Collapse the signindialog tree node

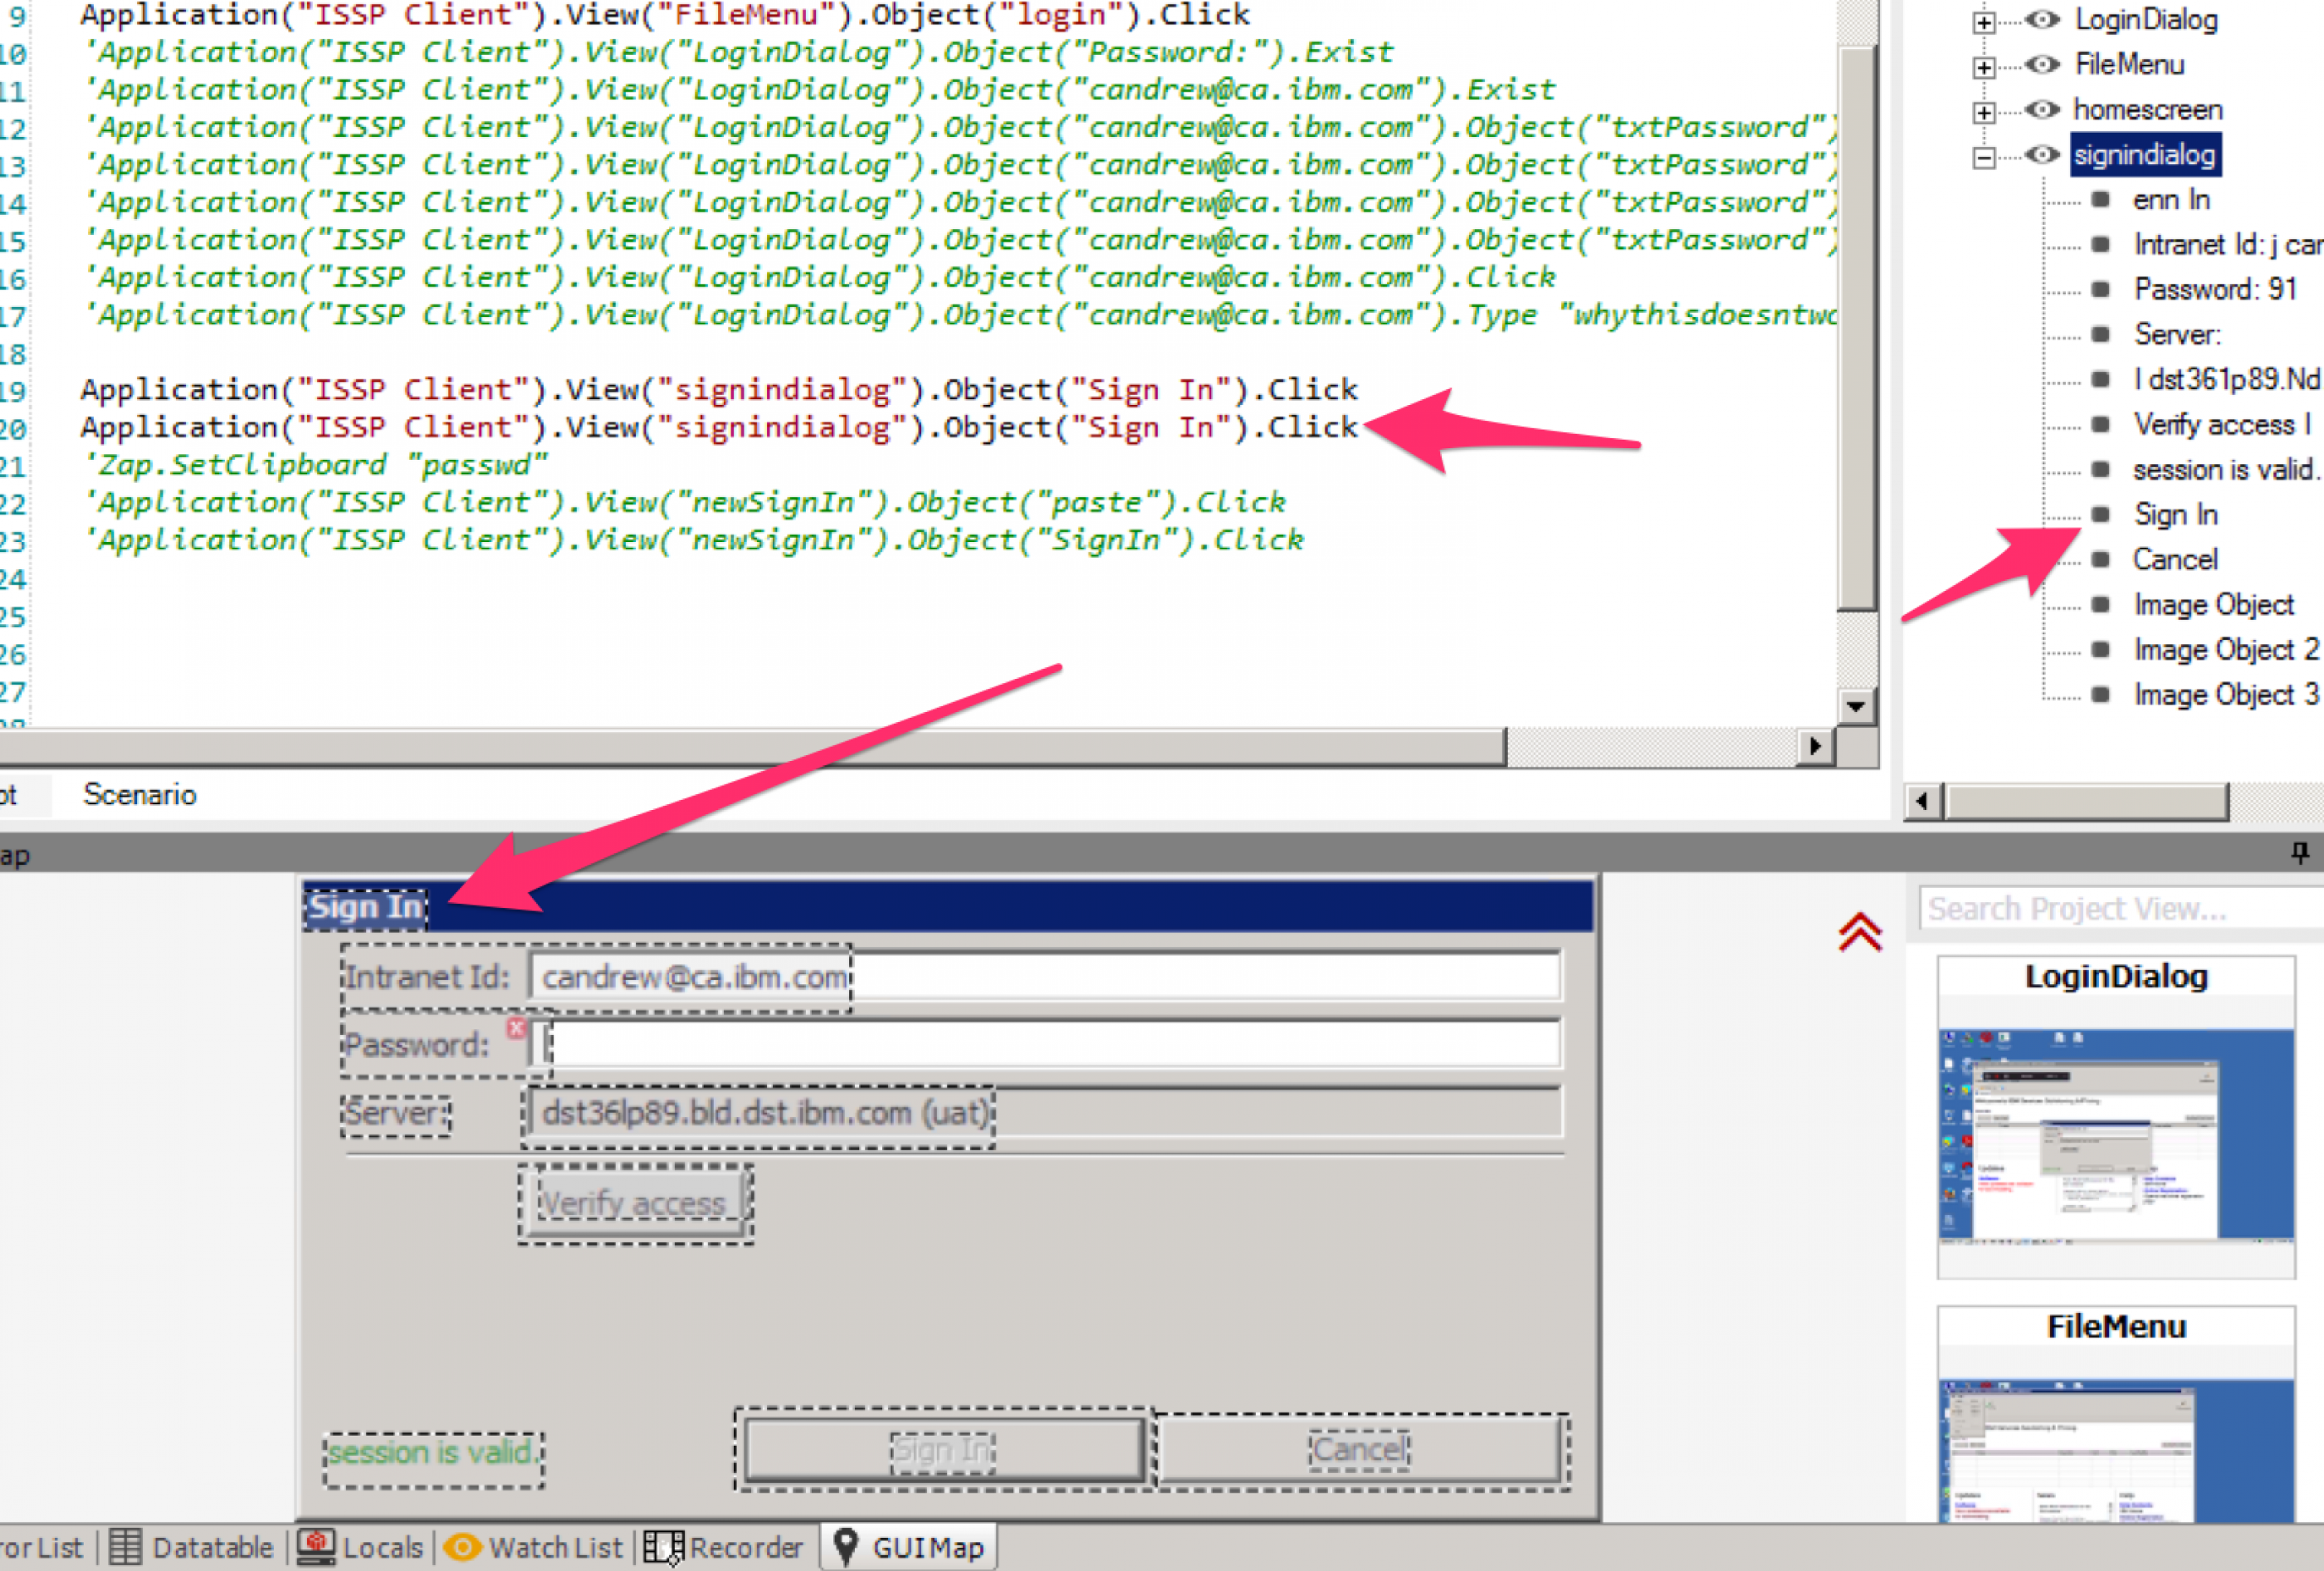(x=1984, y=157)
